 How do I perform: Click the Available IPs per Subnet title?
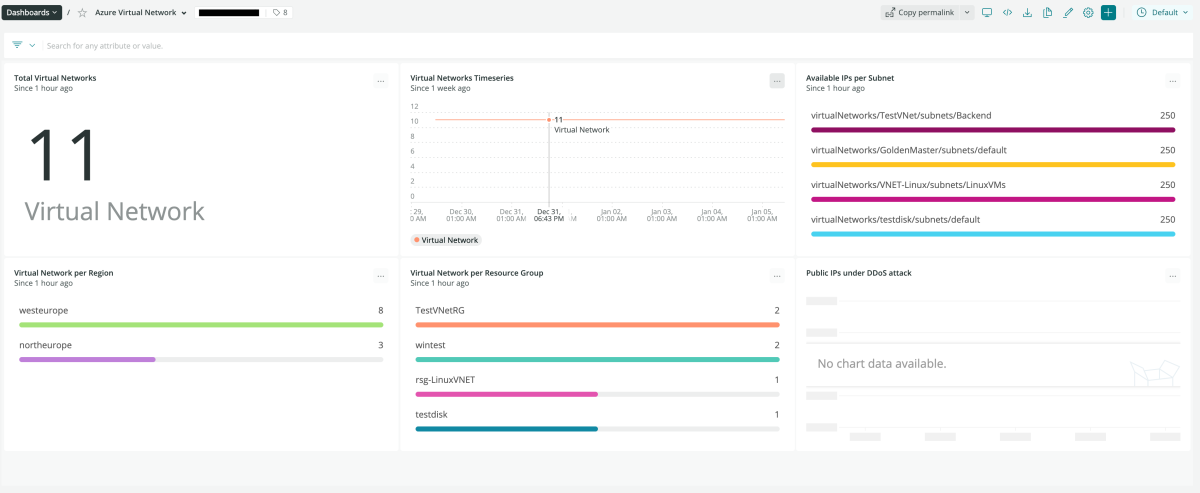pyautogui.click(x=850, y=77)
